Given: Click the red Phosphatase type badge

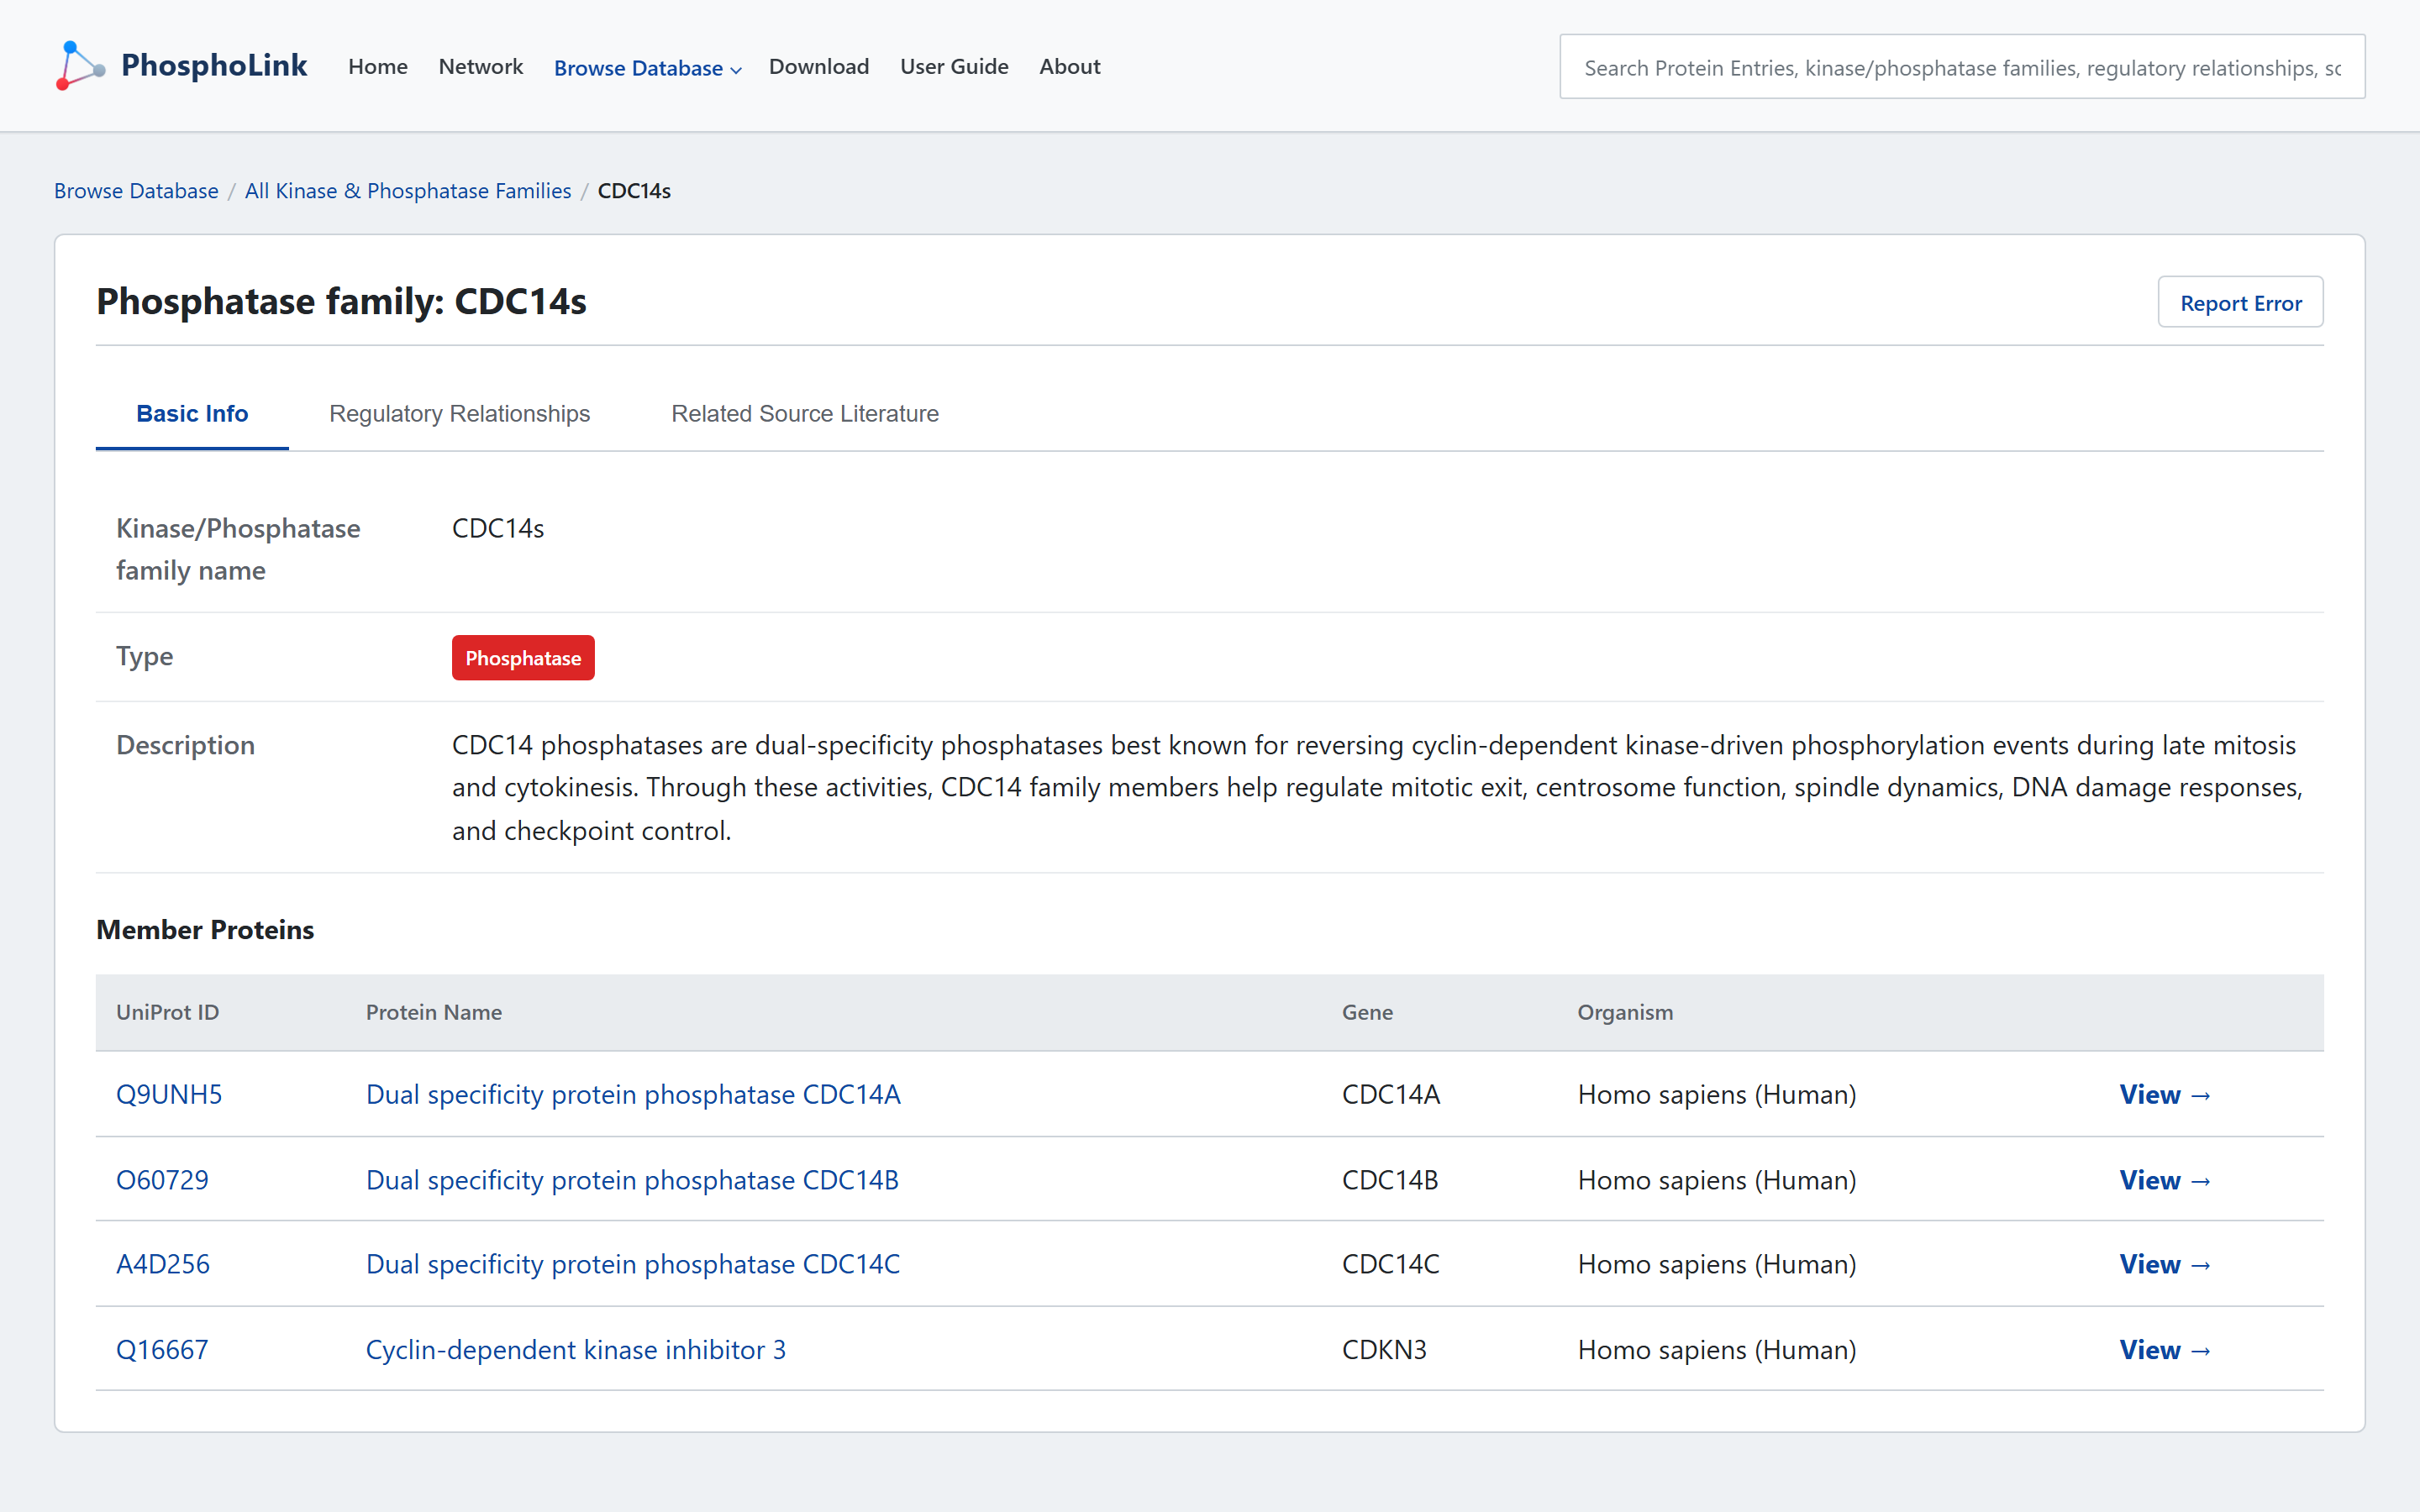Looking at the screenshot, I should pos(523,658).
